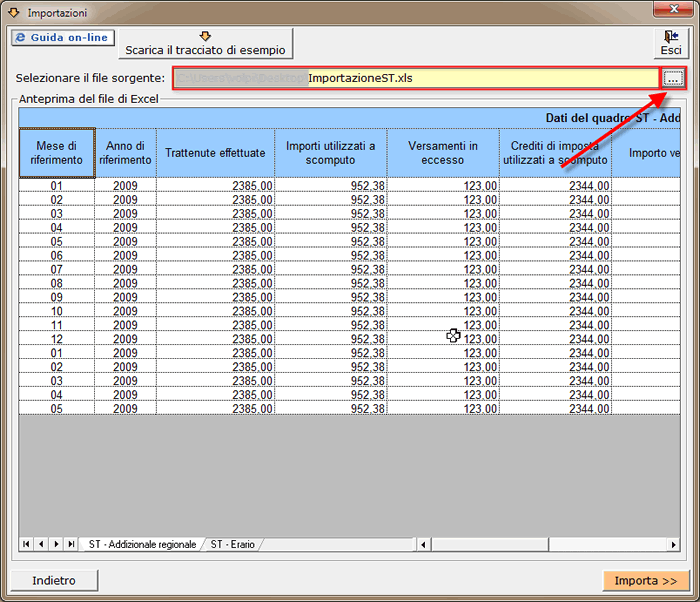Select the Versamenti in eccesso header
Image resolution: width=700 pixels, height=602 pixels.
[x=443, y=153]
